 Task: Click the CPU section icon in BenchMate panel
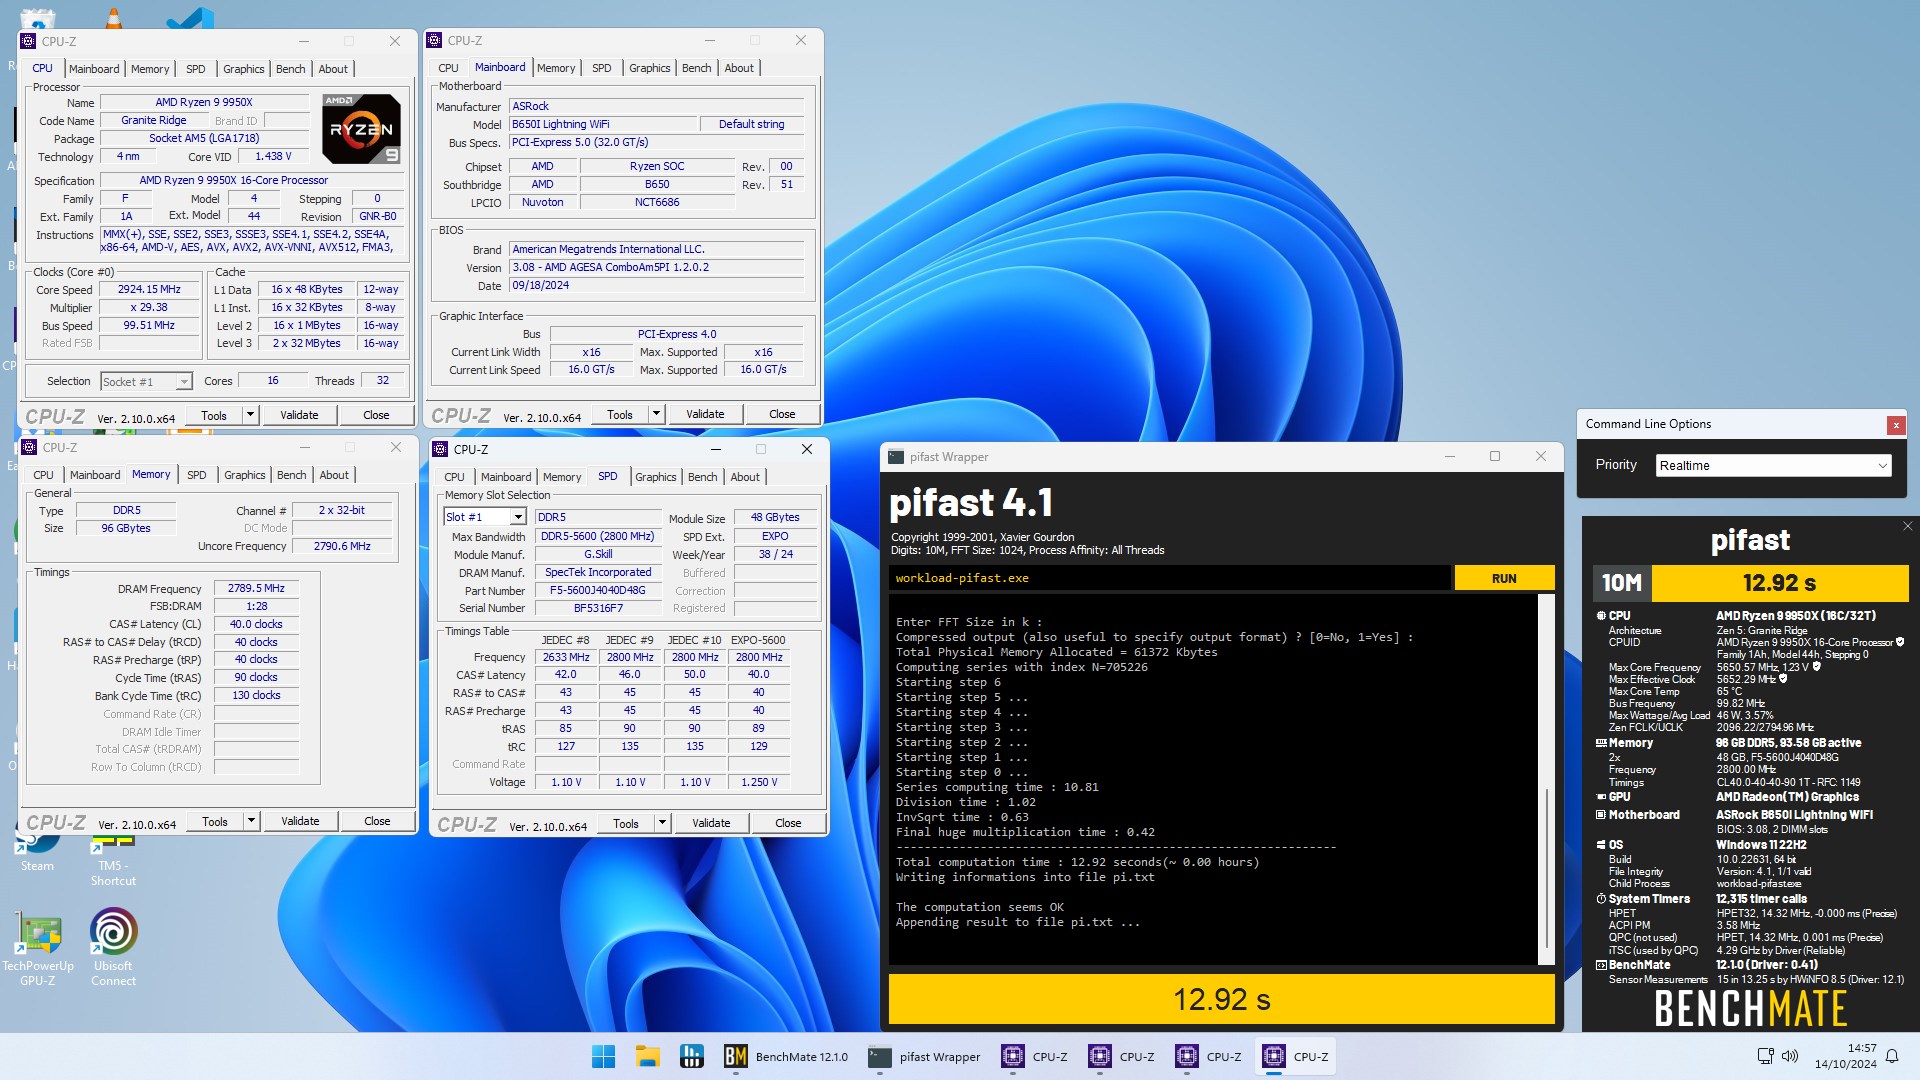[1601, 616]
